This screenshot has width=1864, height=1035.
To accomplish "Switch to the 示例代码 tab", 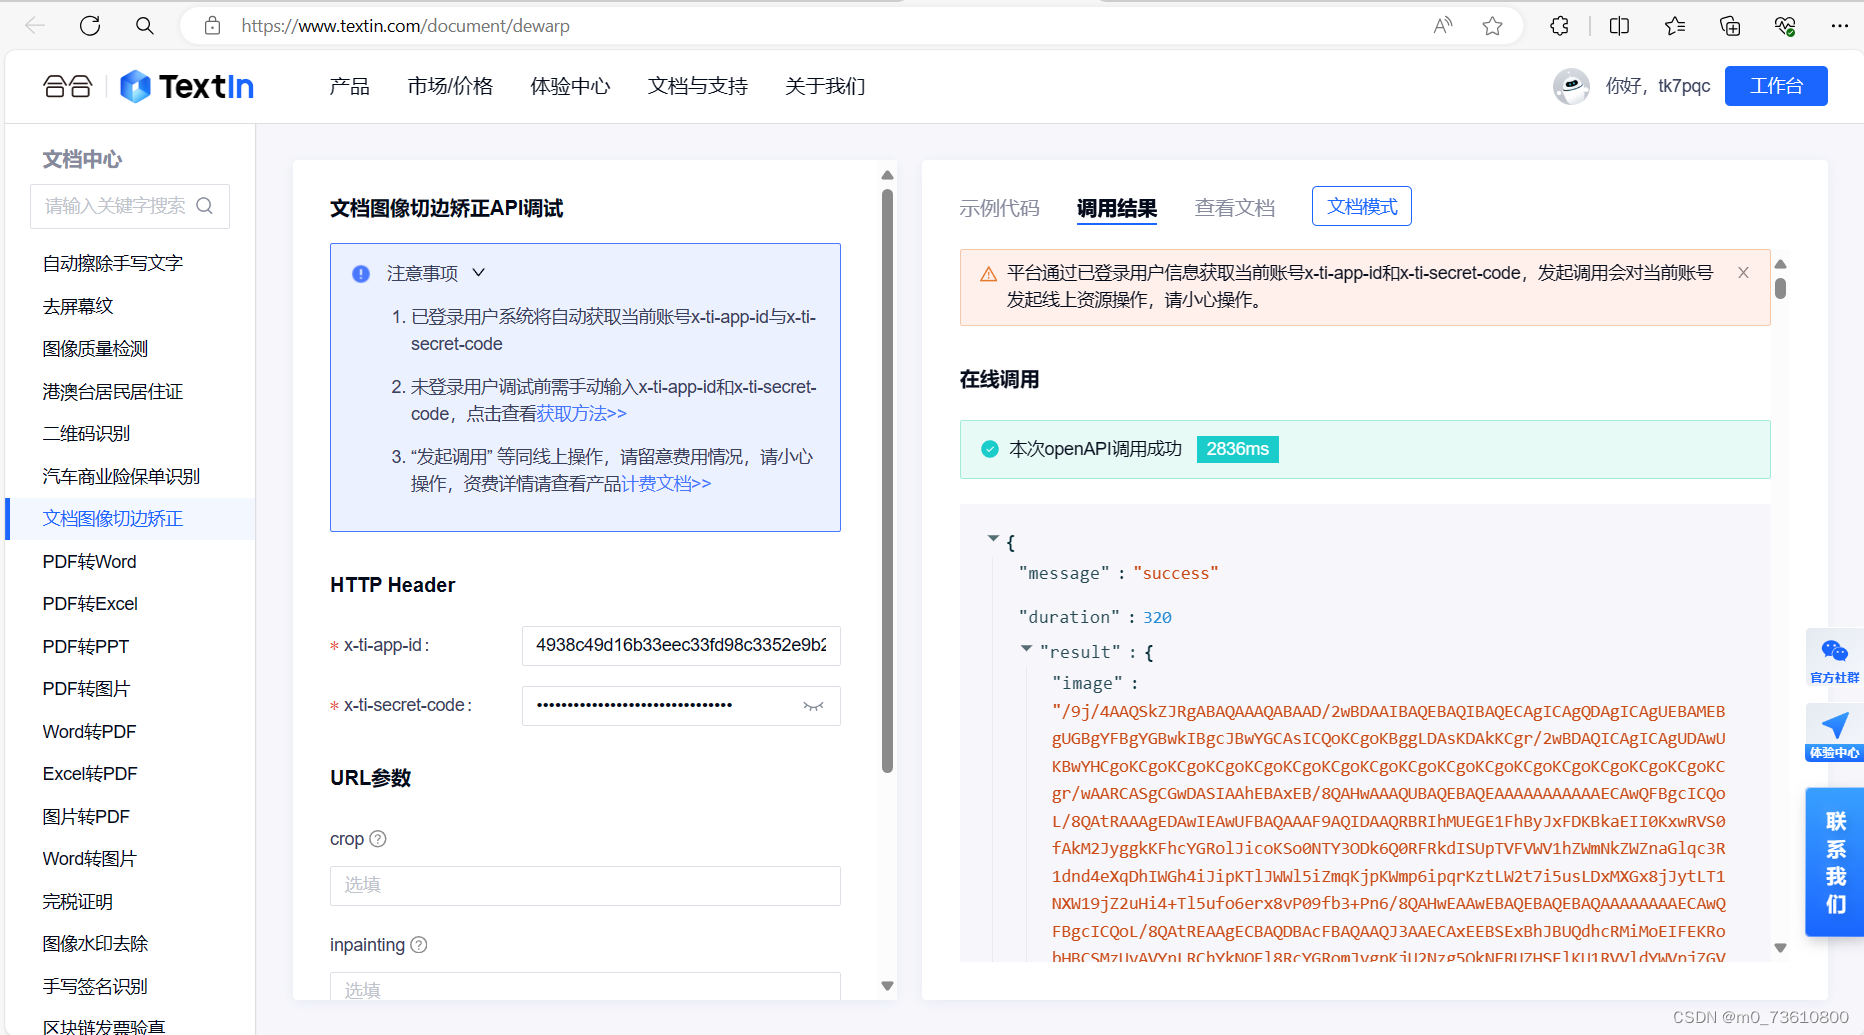I will pos(999,207).
